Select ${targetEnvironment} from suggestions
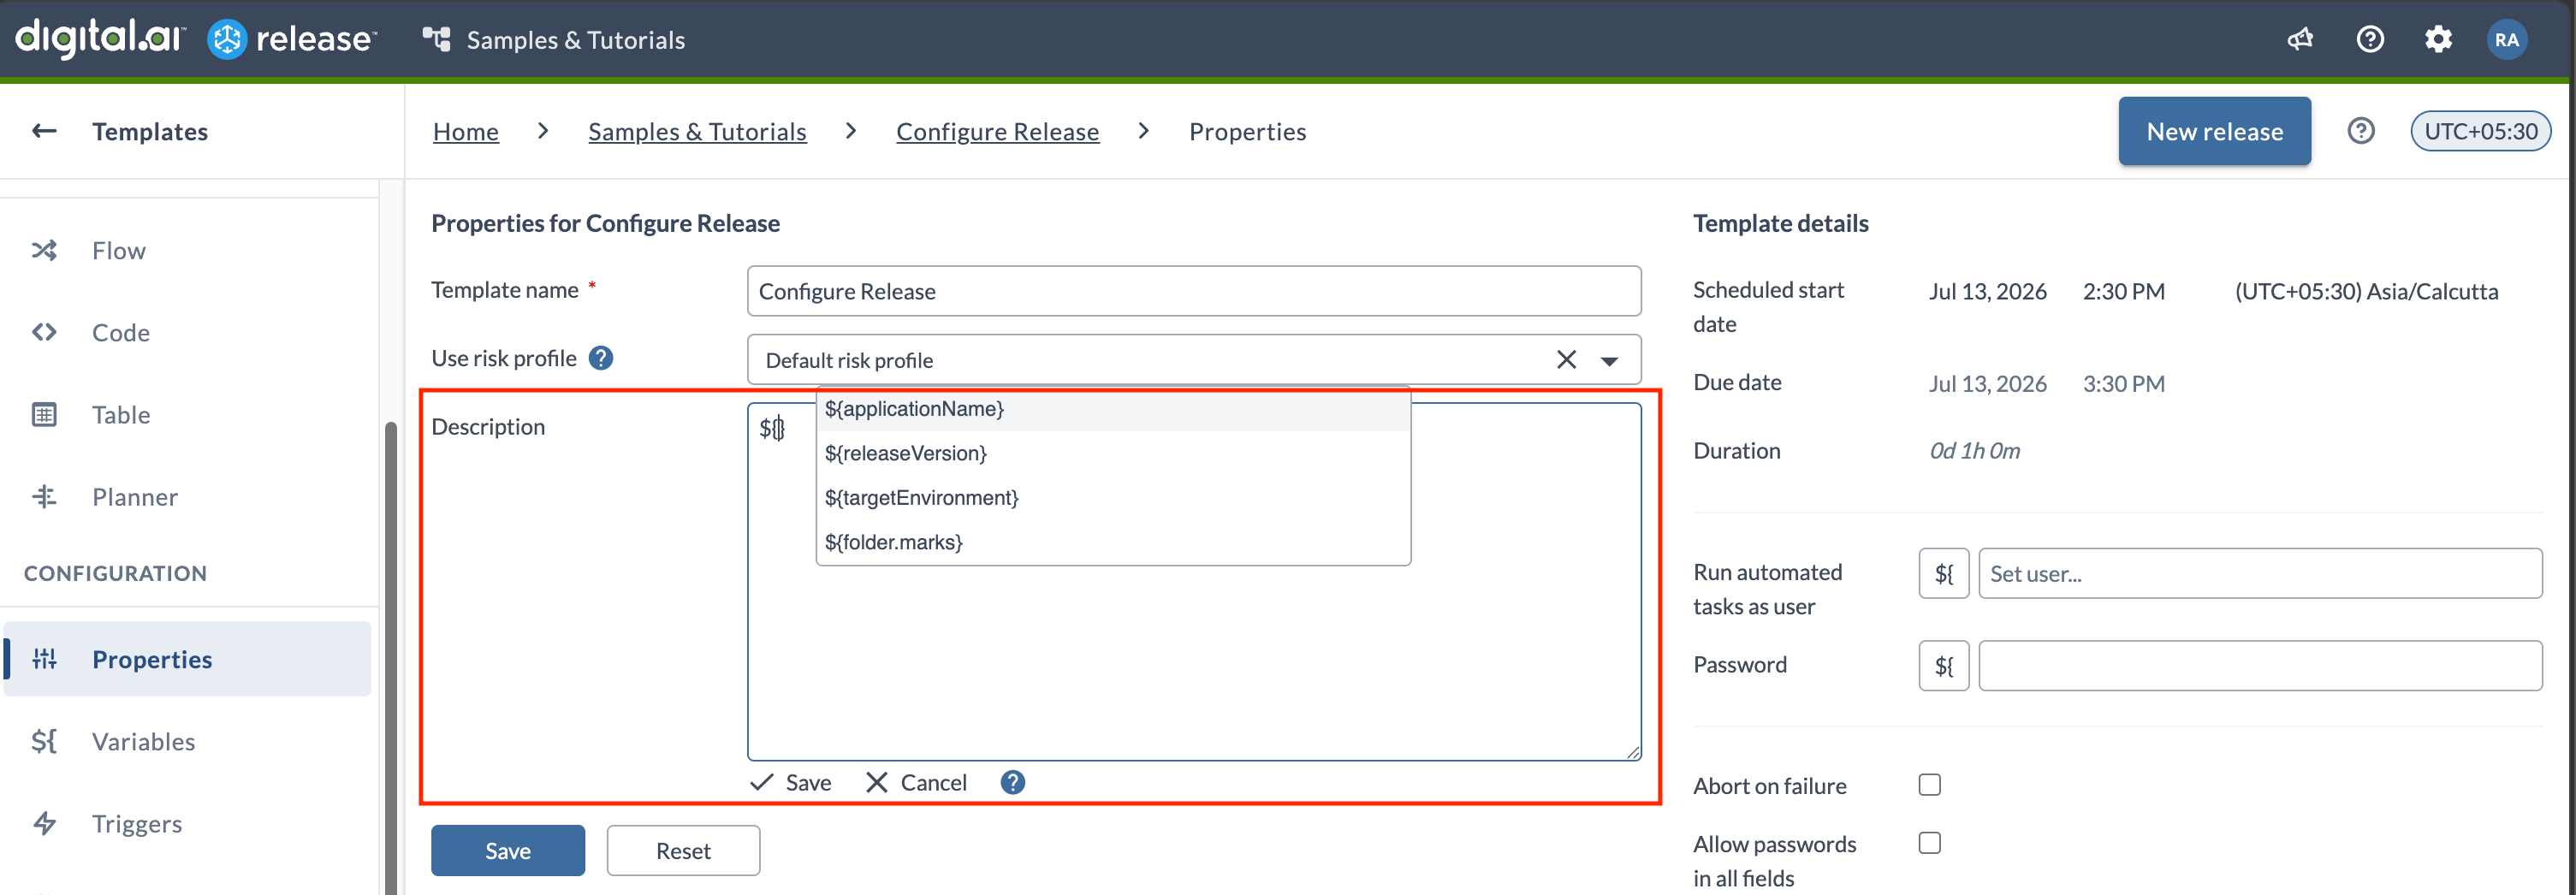This screenshot has height=895, width=2576. pos(1113,497)
